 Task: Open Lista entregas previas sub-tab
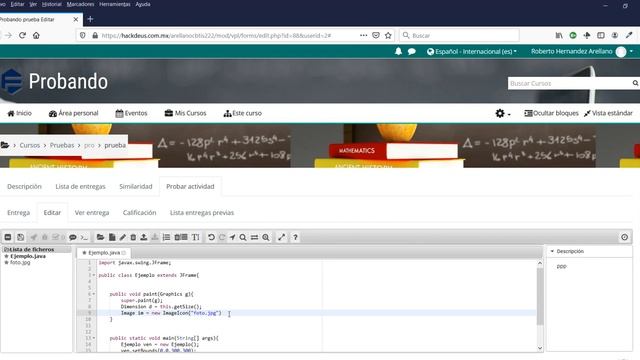point(202,213)
